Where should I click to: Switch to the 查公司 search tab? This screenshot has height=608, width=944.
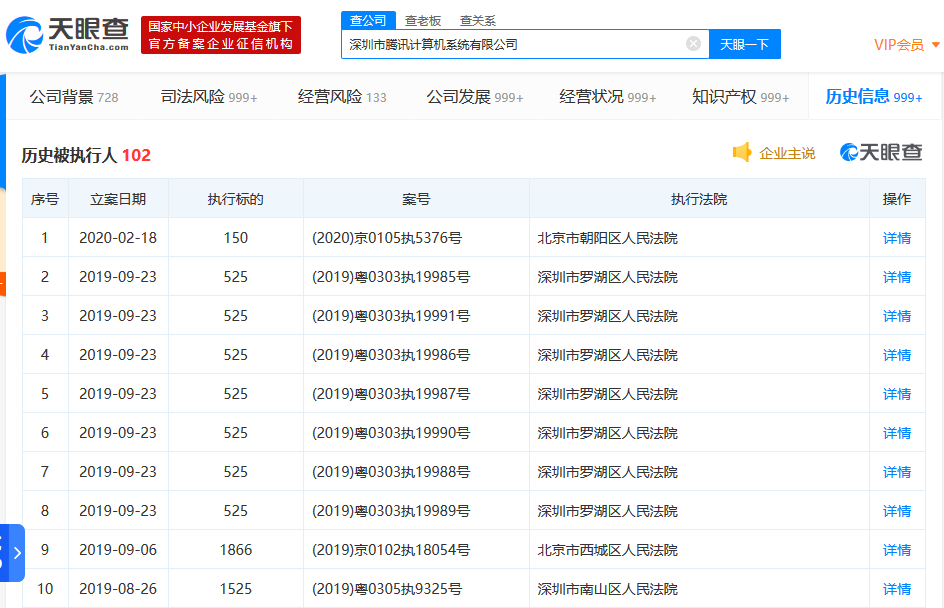pos(368,20)
